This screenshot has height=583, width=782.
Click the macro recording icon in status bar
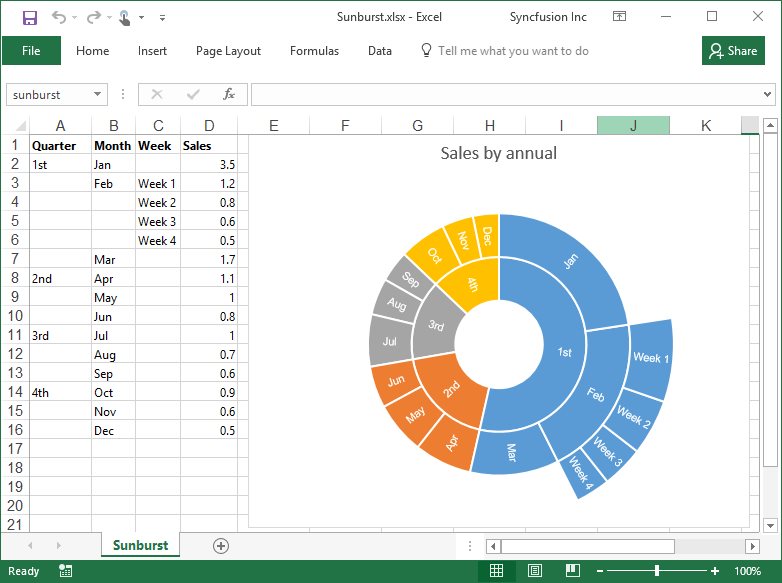point(65,571)
